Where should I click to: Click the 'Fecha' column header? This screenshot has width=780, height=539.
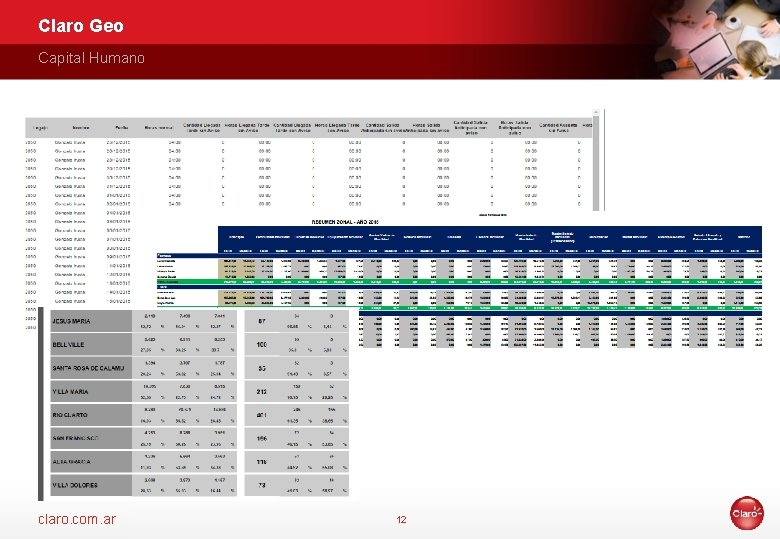click(x=122, y=128)
